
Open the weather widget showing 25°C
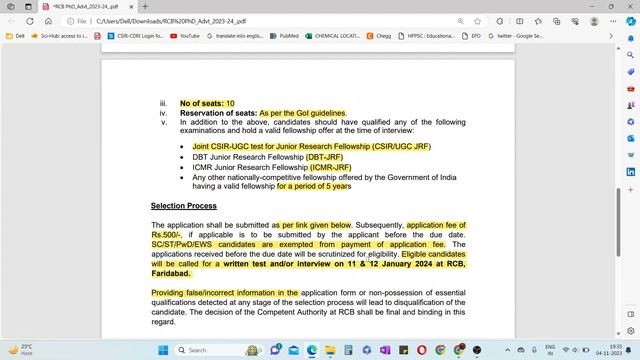20,350
